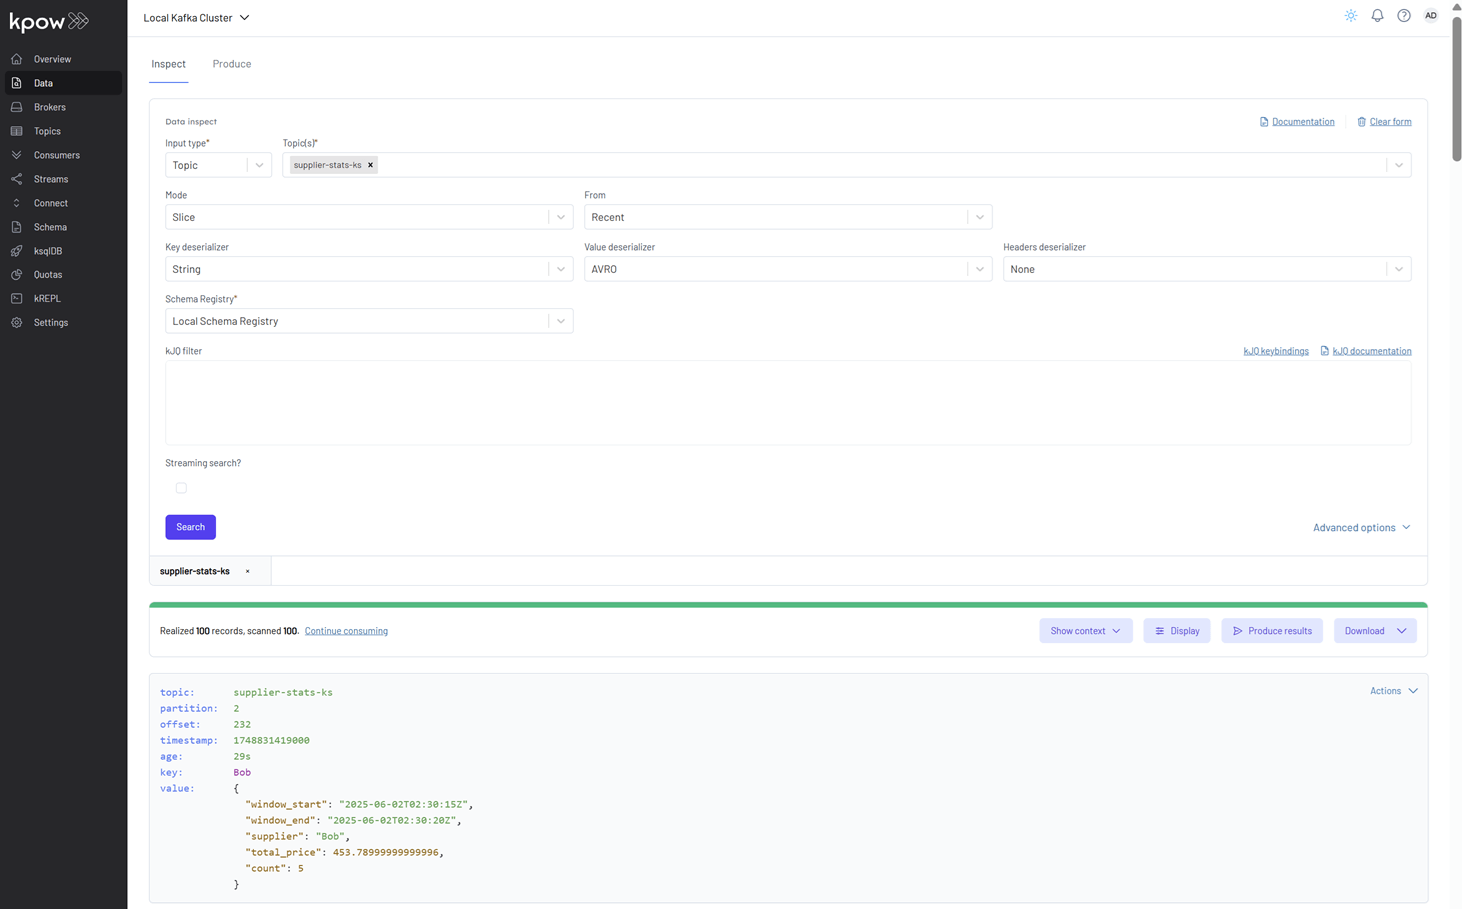Screen dimensions: 1462x909
Task: Open Local Kafka Cluster selector
Action: click(x=196, y=18)
